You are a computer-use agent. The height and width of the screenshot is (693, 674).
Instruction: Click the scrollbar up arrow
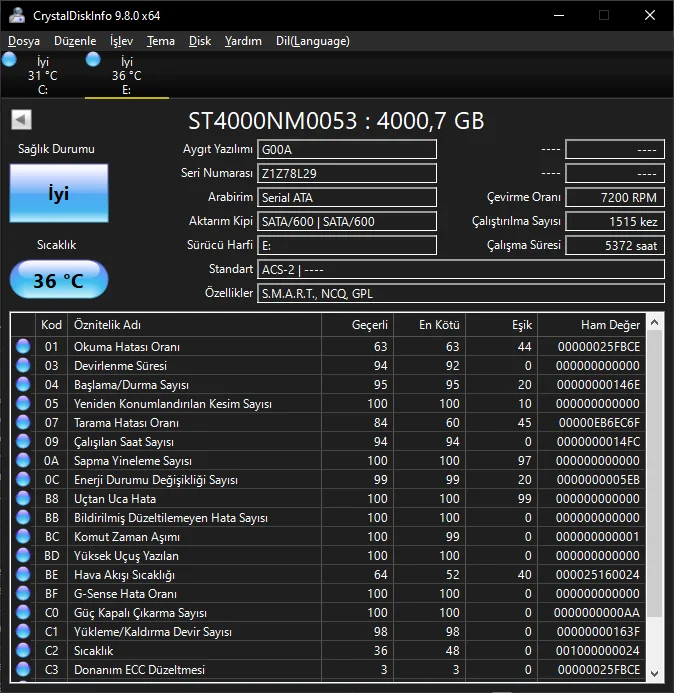point(655,323)
